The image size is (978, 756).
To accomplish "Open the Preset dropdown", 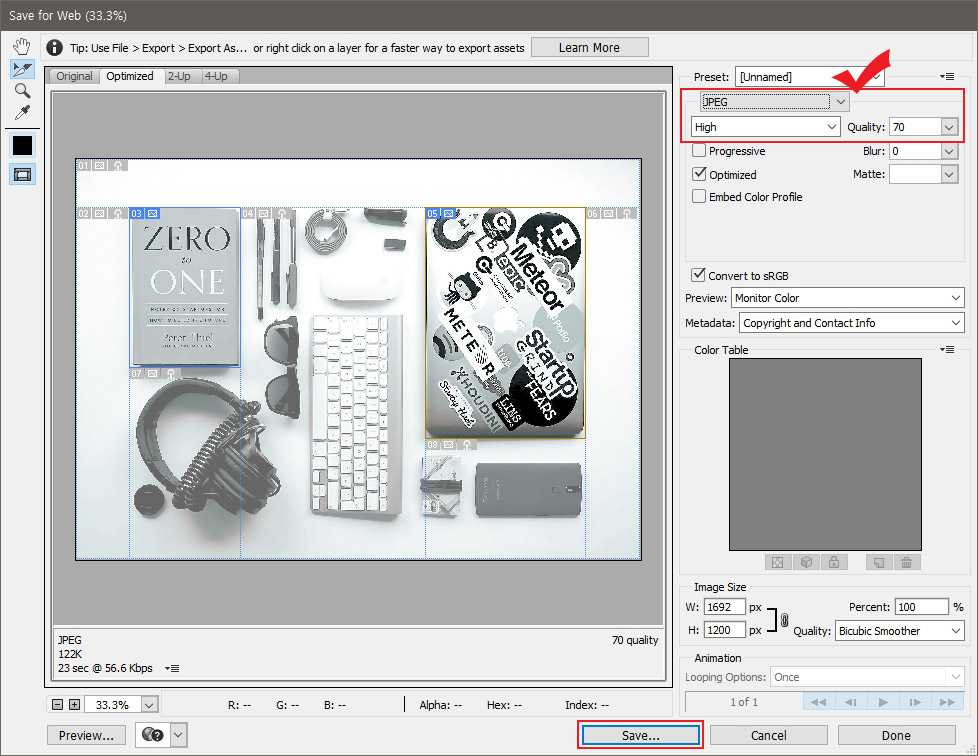I will tap(810, 77).
